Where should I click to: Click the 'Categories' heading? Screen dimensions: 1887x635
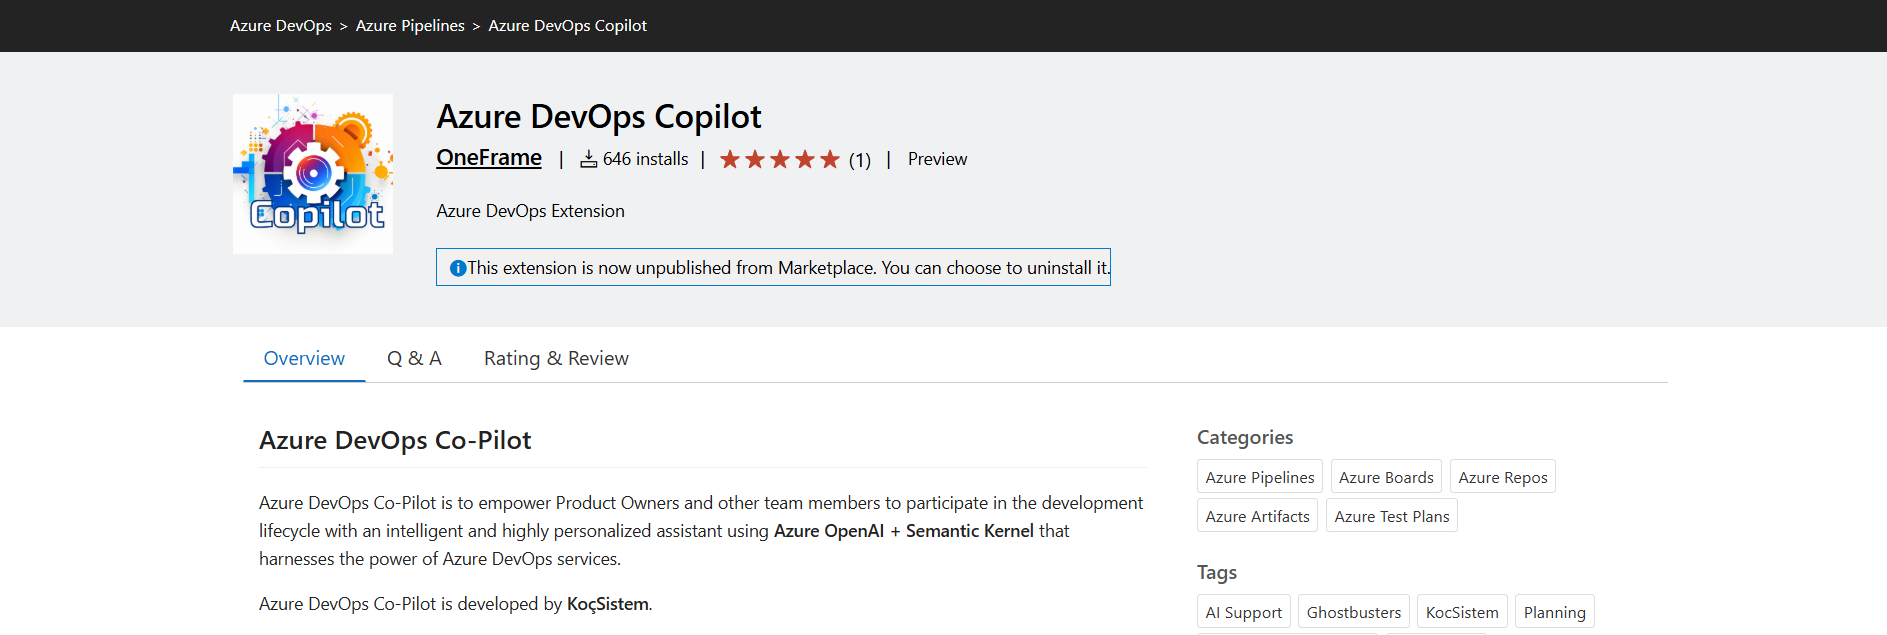point(1245,437)
